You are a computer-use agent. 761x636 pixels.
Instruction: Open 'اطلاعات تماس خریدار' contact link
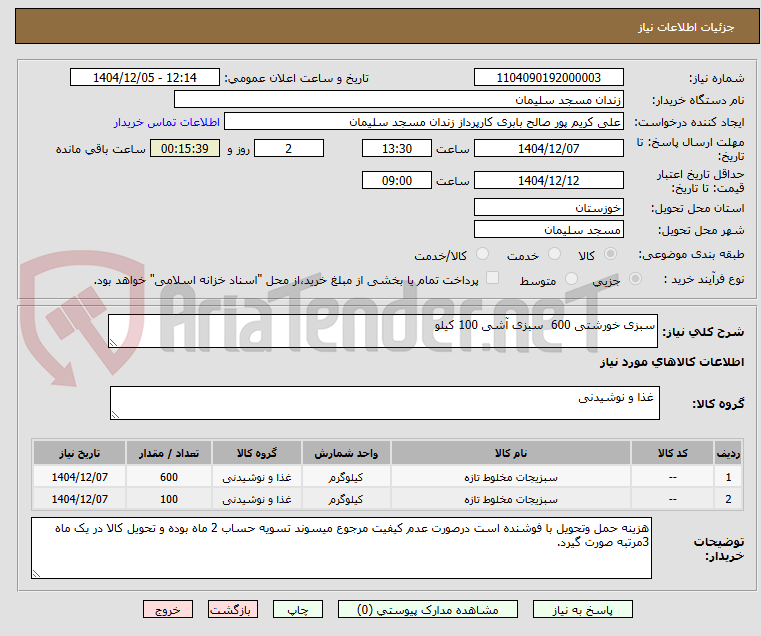(167, 122)
